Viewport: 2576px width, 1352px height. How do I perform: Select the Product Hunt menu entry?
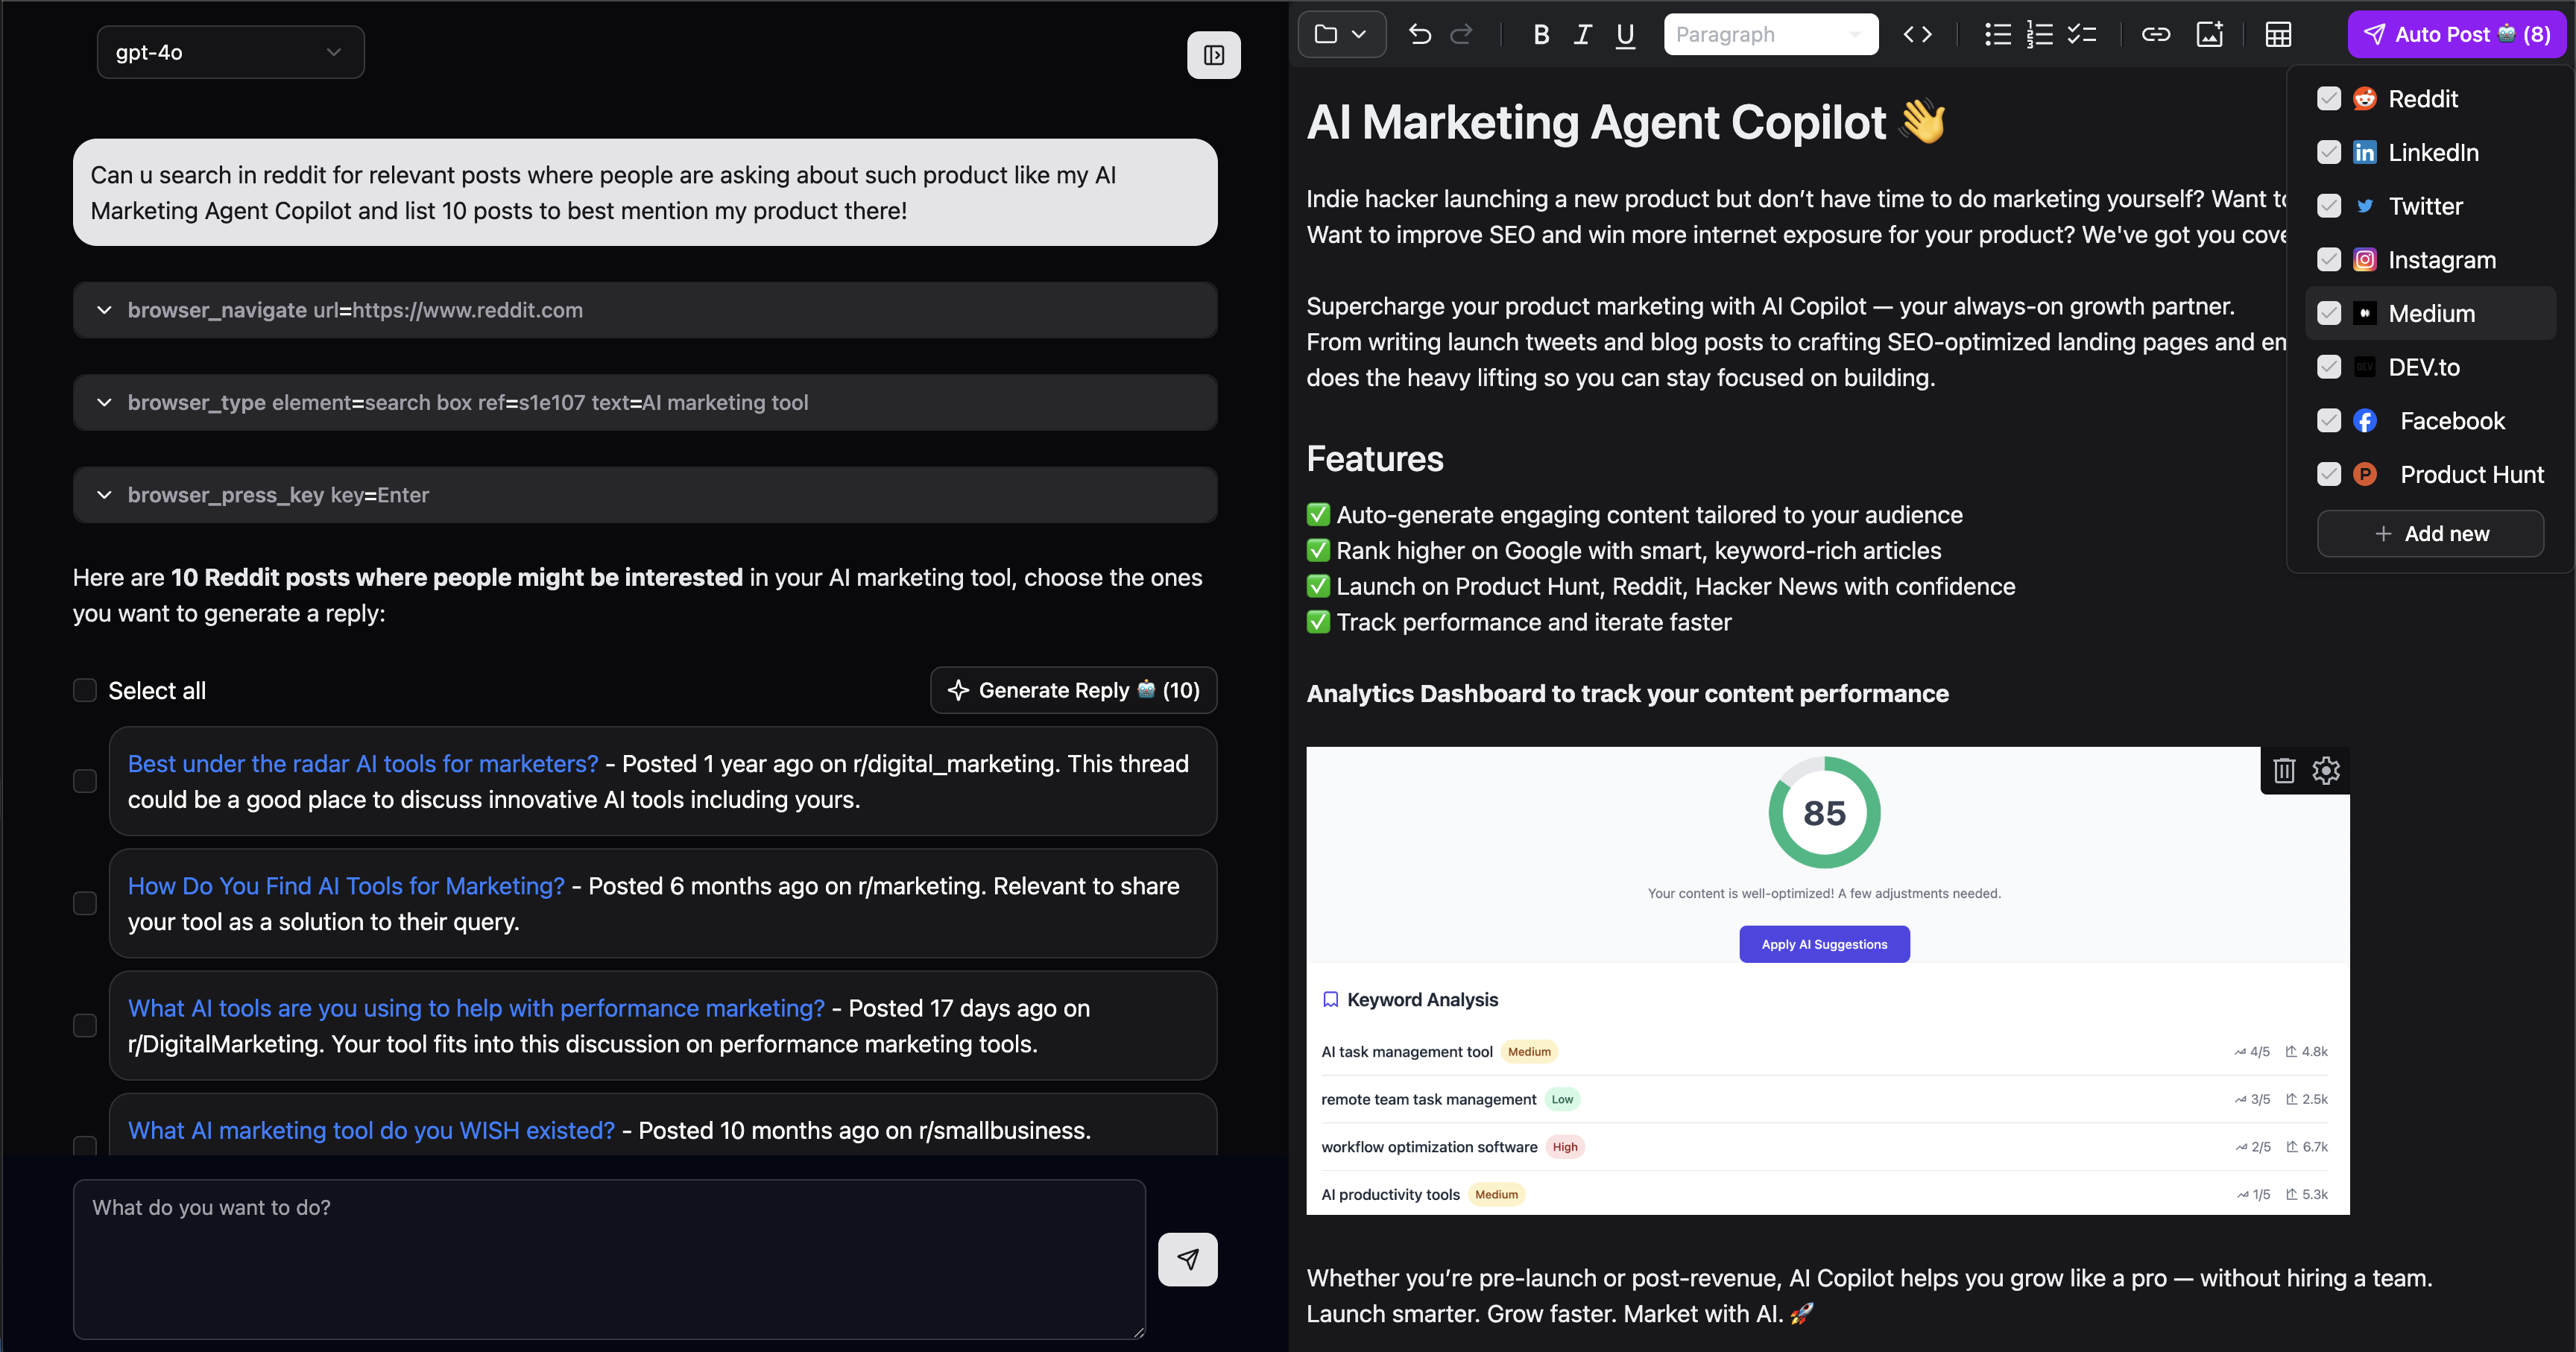[x=2471, y=475]
